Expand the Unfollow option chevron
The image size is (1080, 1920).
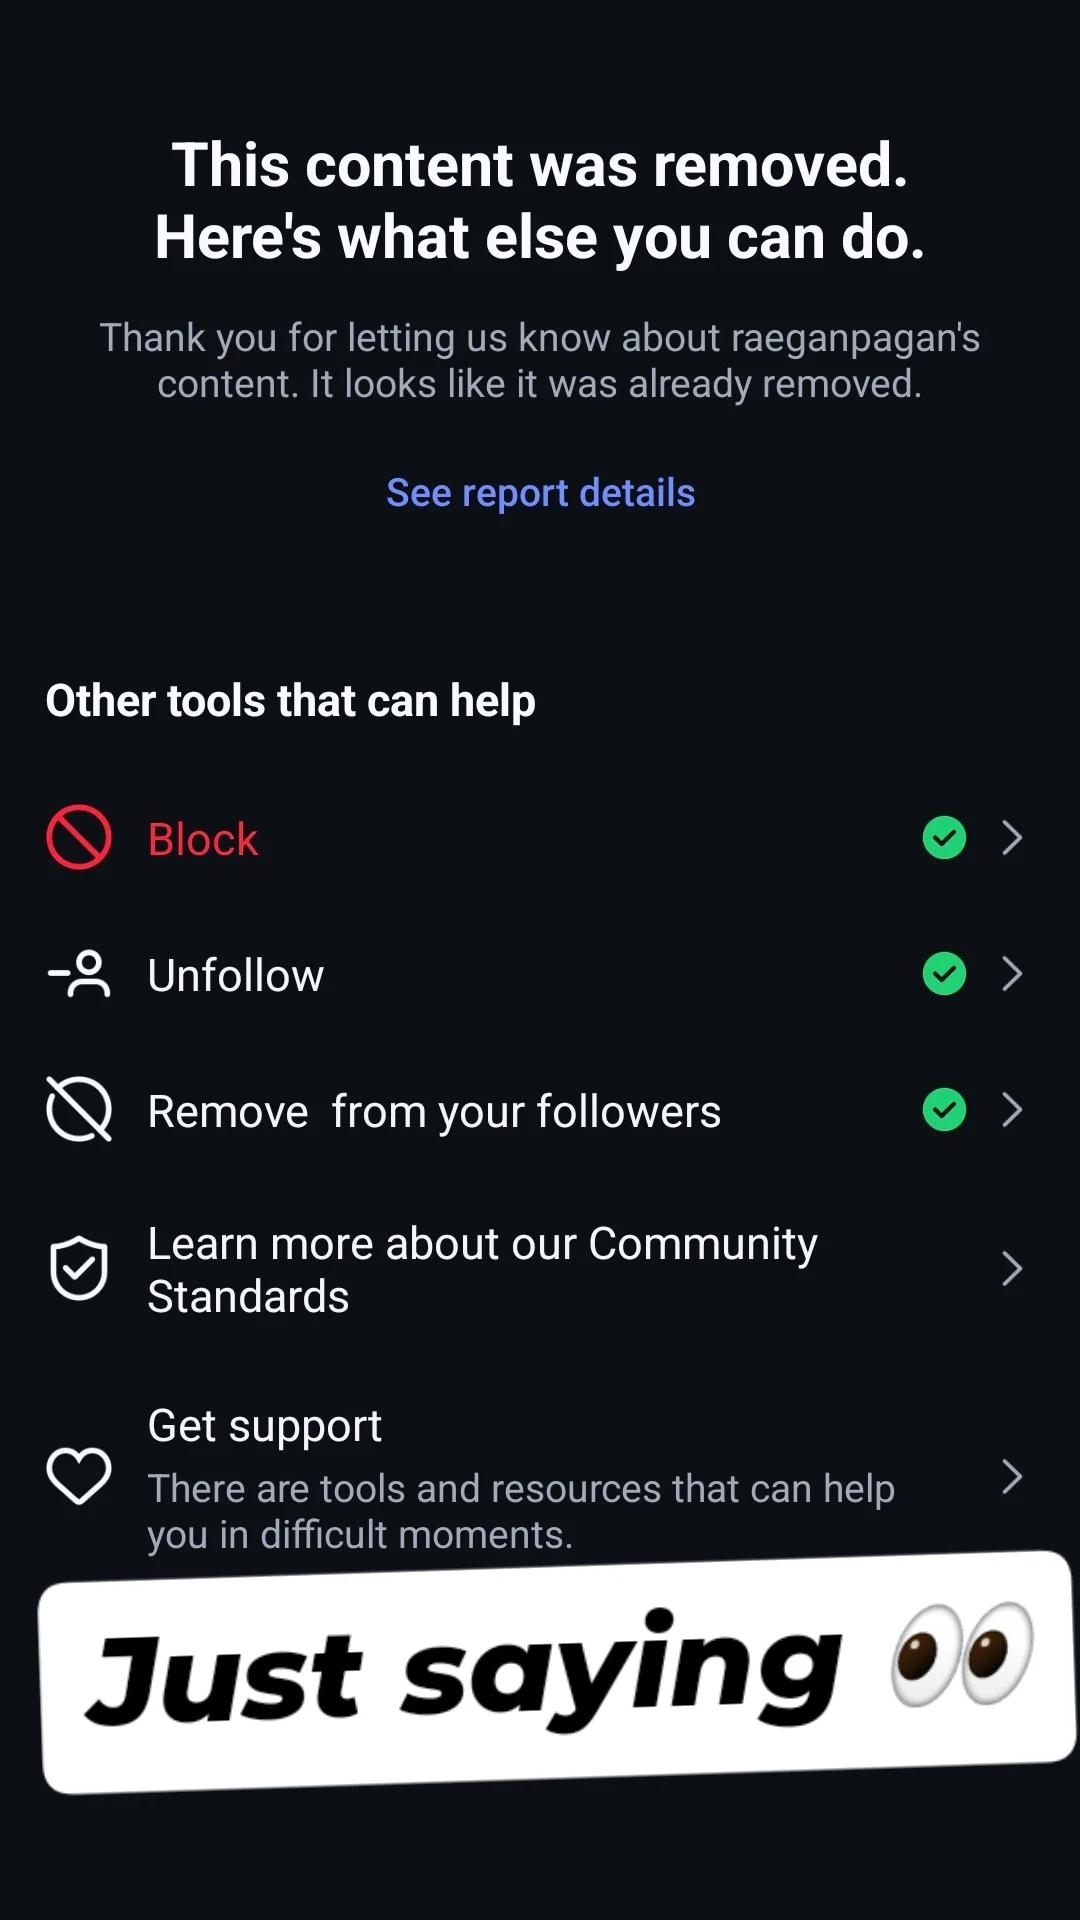1012,974
